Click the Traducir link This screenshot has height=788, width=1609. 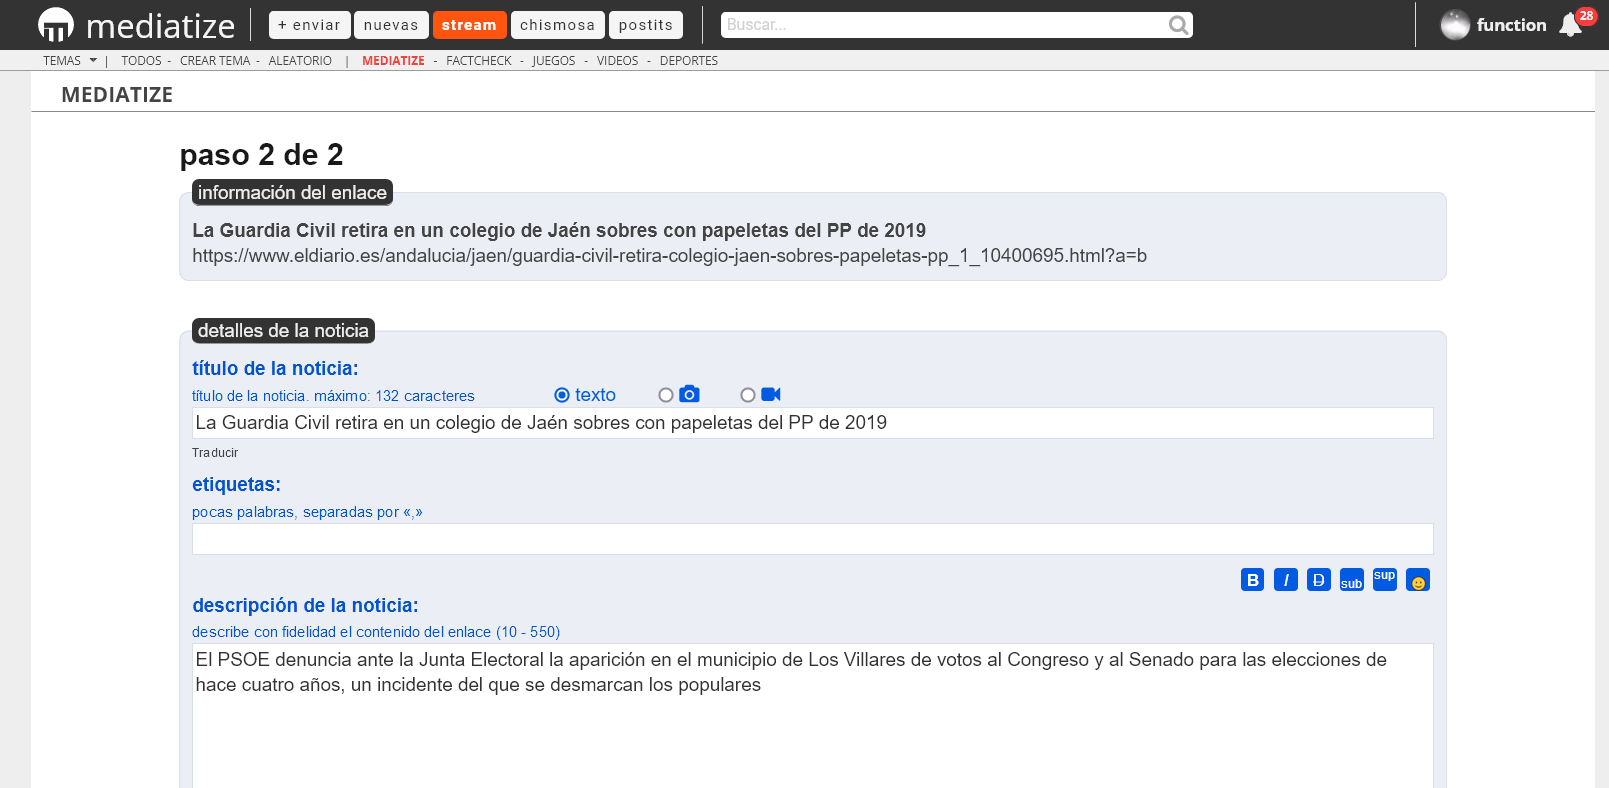[x=215, y=453]
